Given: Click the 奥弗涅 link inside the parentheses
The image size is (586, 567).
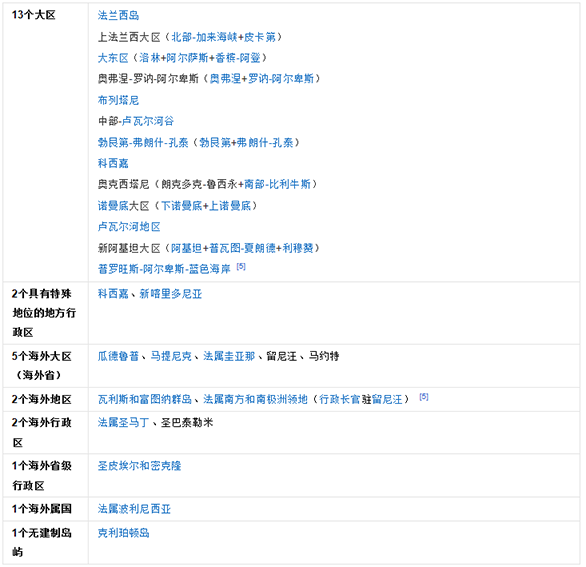Looking at the screenshot, I should (225, 78).
